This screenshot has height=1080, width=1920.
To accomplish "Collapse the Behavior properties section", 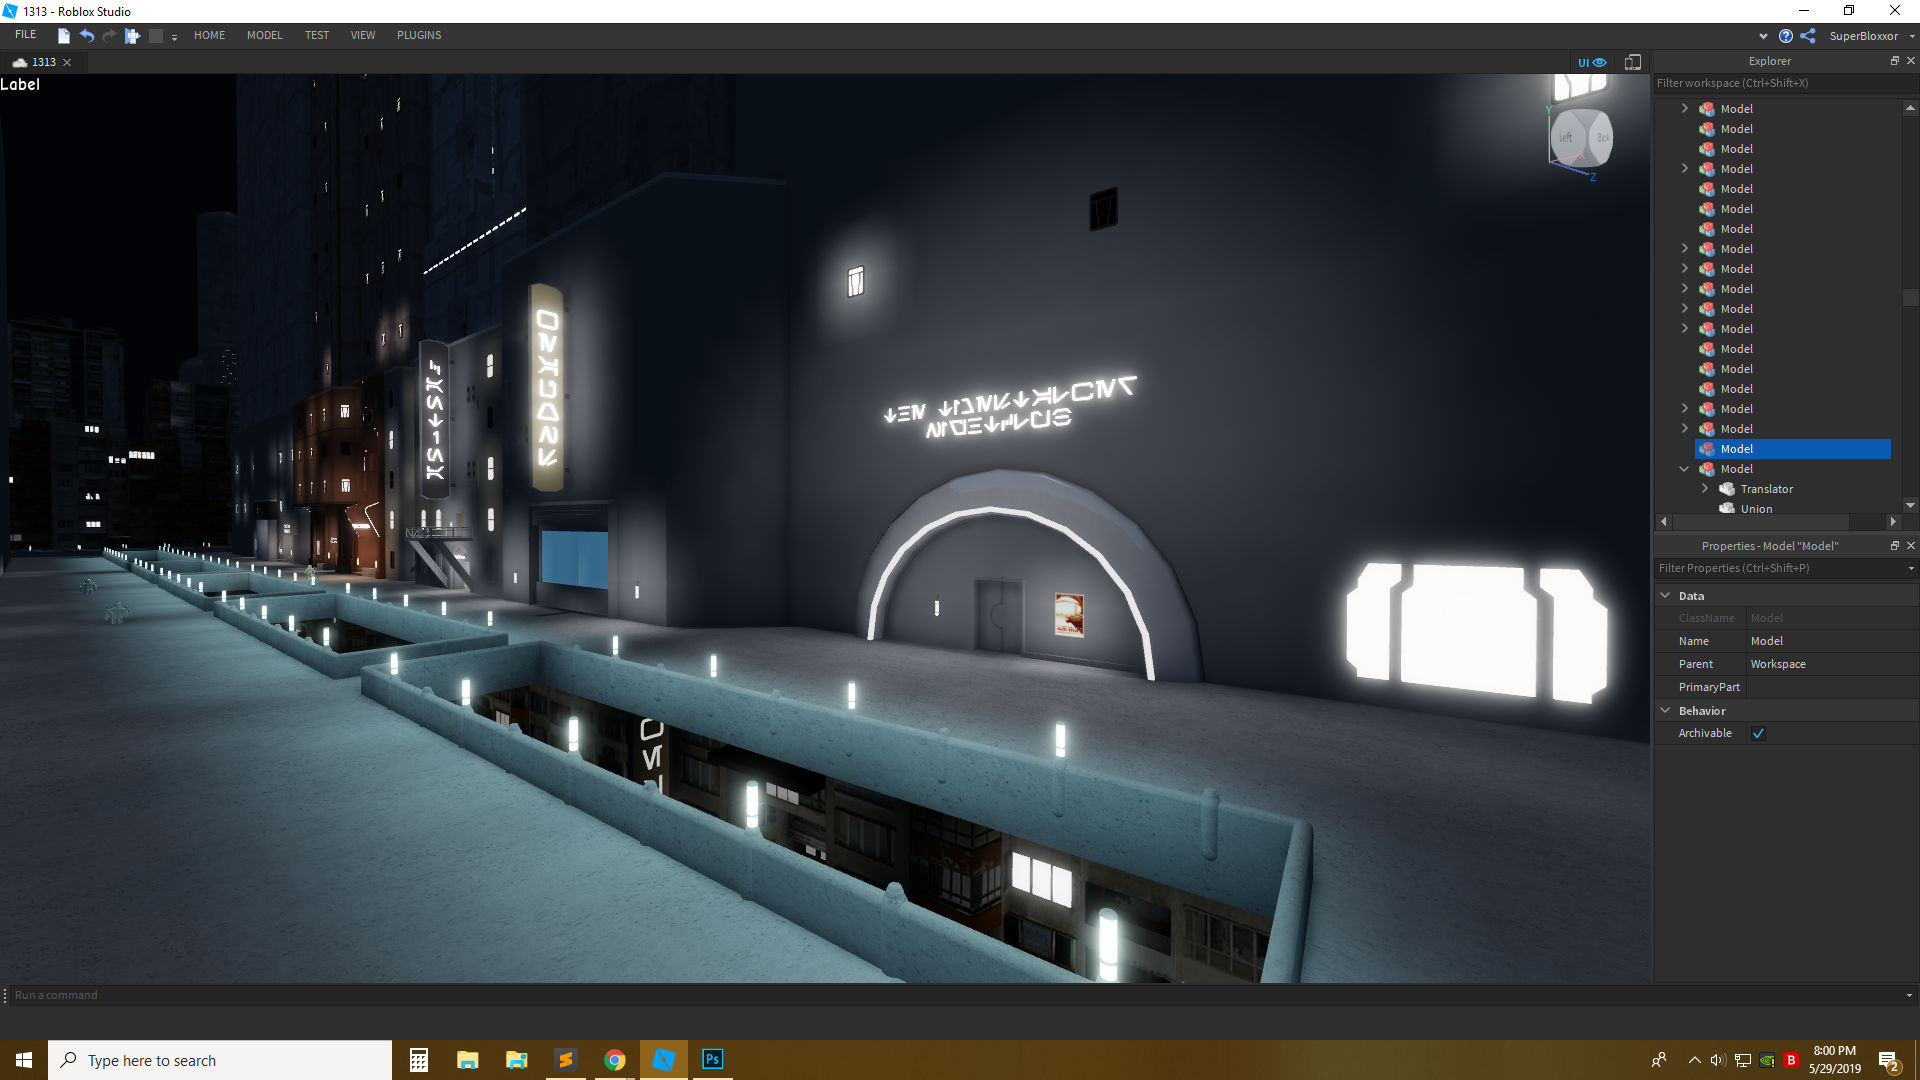I will click(x=1665, y=710).
